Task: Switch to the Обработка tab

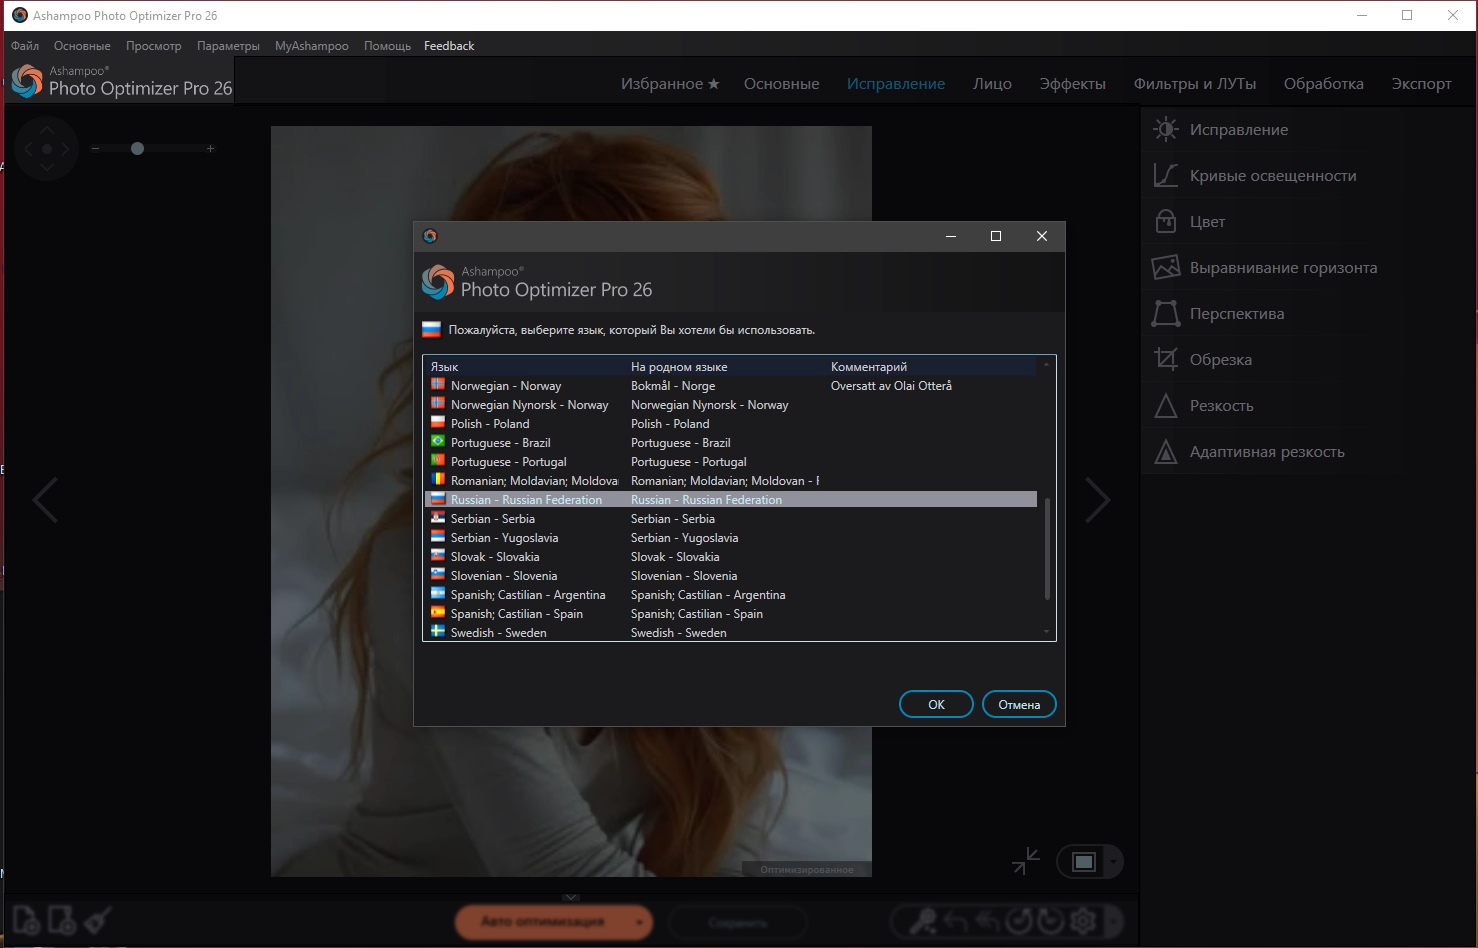Action: (1324, 84)
